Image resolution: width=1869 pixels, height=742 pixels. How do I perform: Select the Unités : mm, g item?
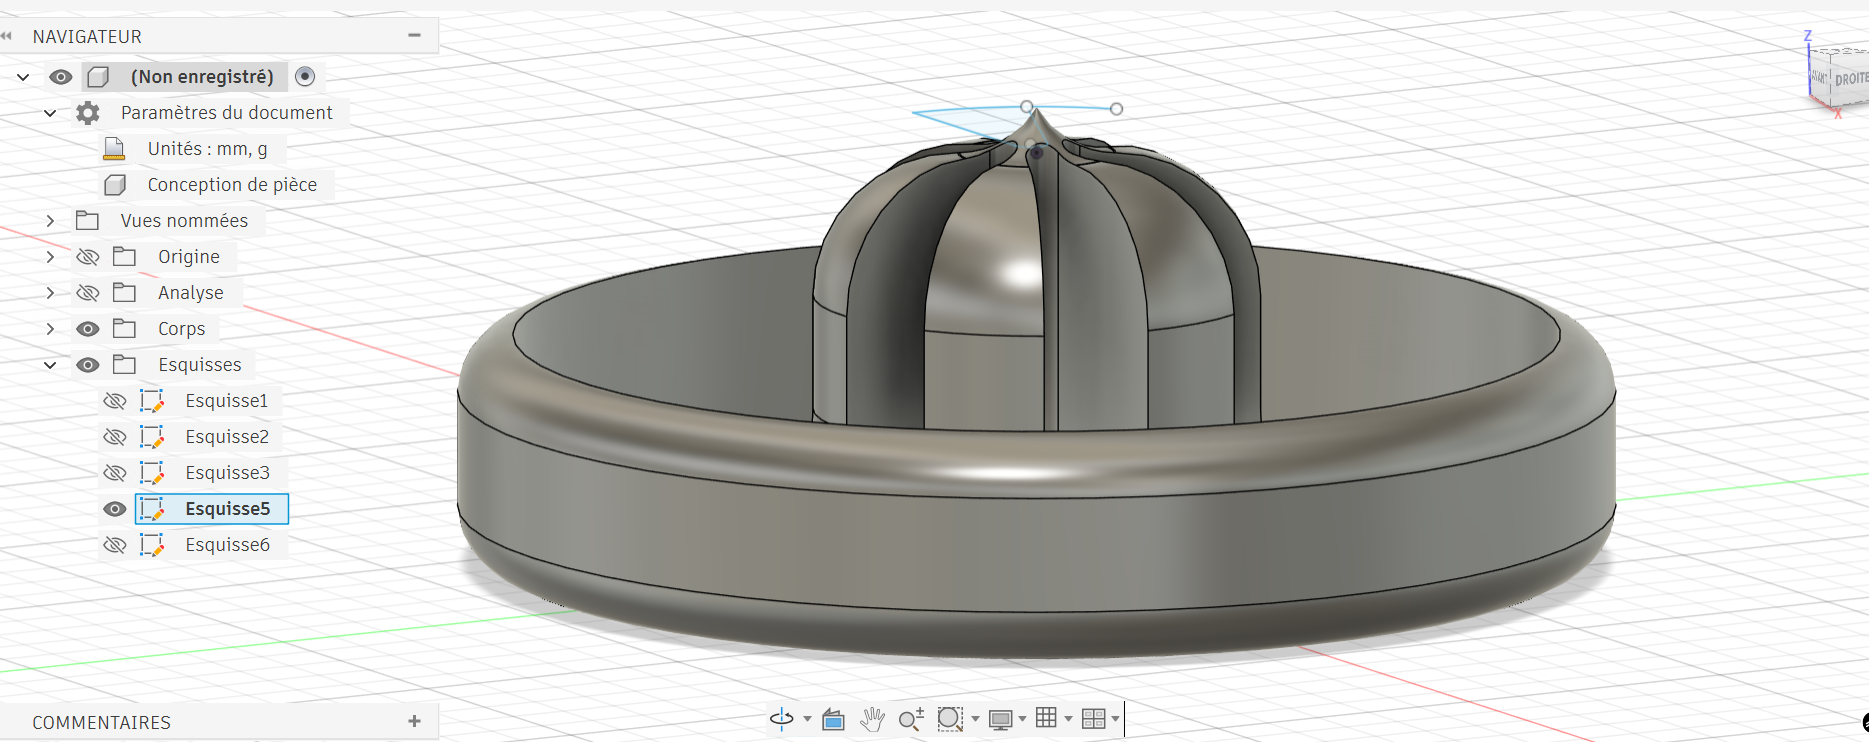(x=207, y=149)
